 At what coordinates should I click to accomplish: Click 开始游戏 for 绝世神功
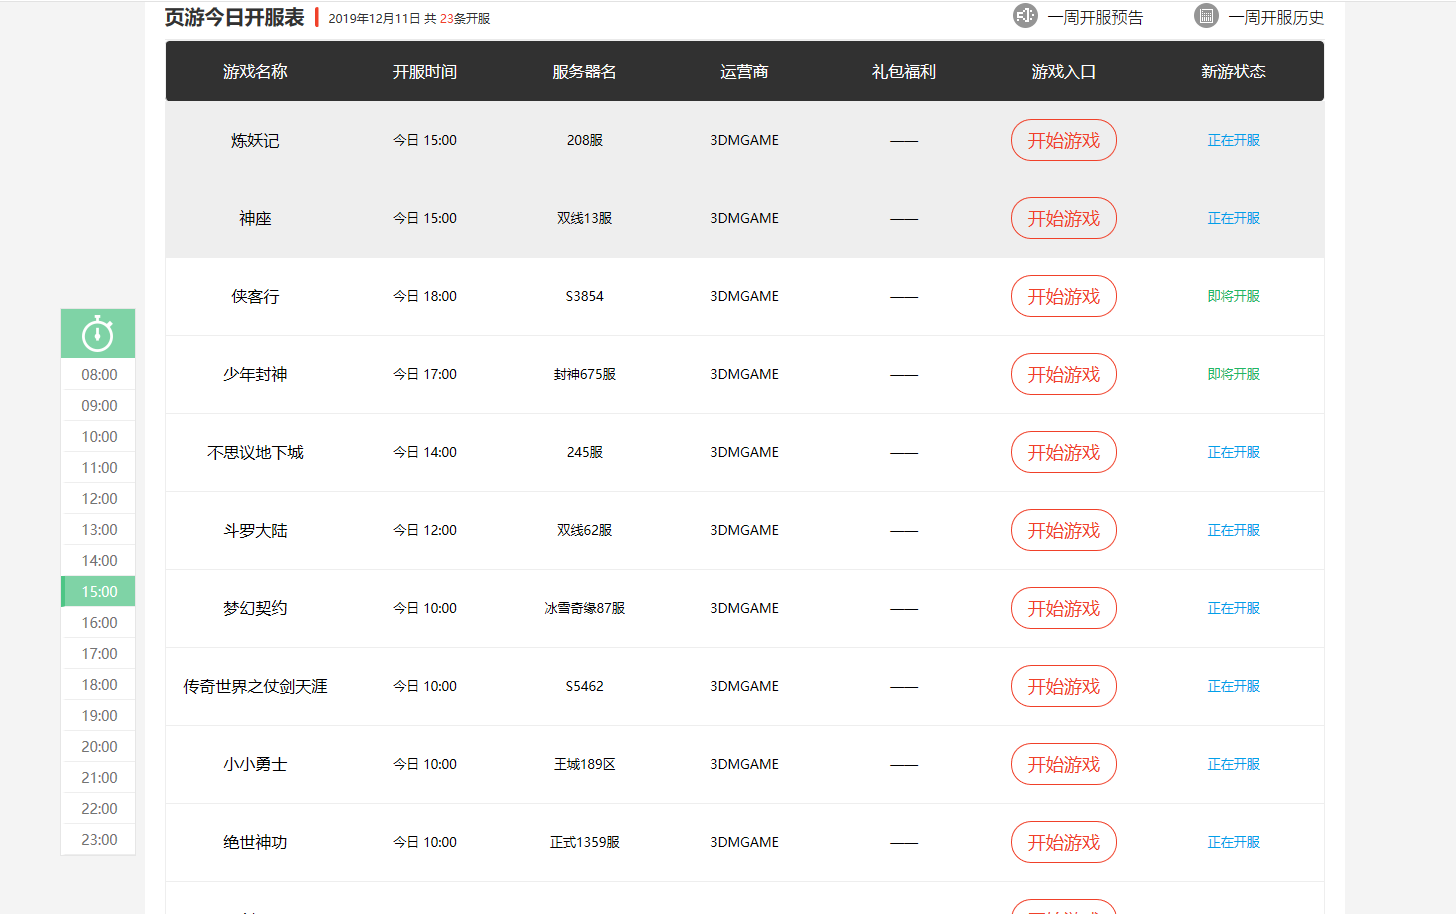click(1064, 842)
